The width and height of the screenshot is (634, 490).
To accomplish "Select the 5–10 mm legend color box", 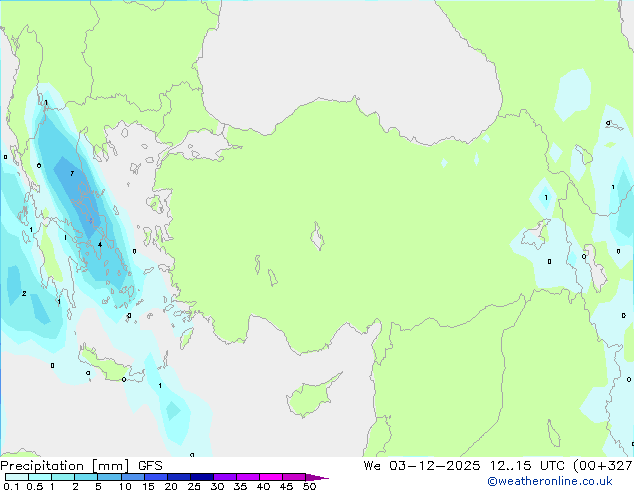I will pyautogui.click(x=109, y=477).
